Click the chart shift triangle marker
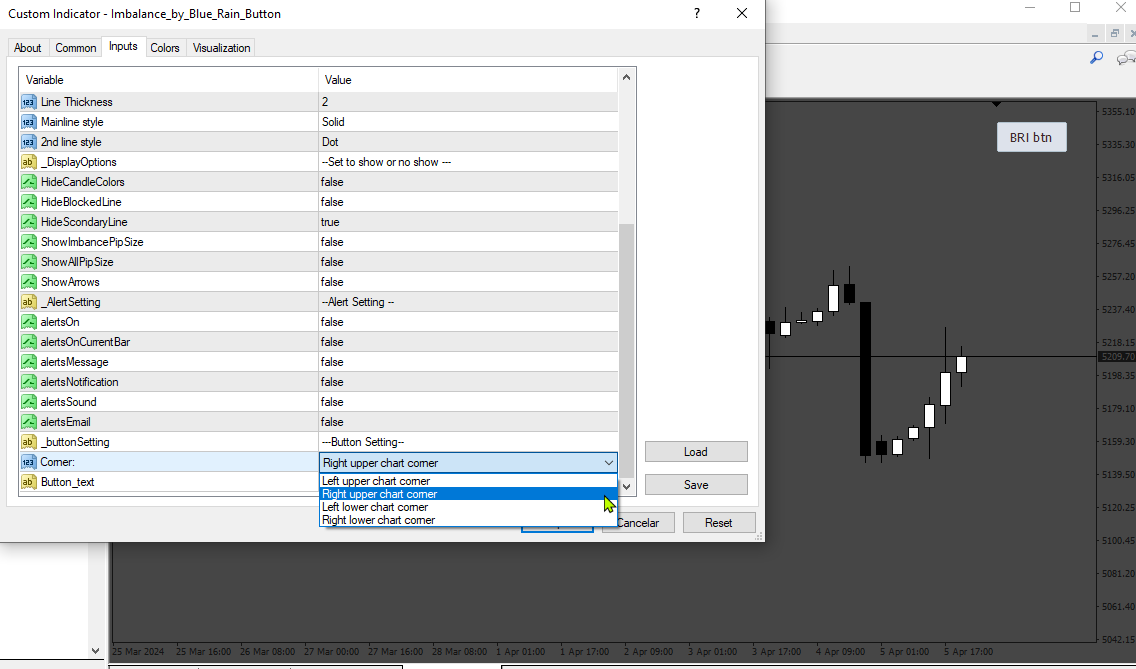This screenshot has height=669, width=1136. click(996, 104)
